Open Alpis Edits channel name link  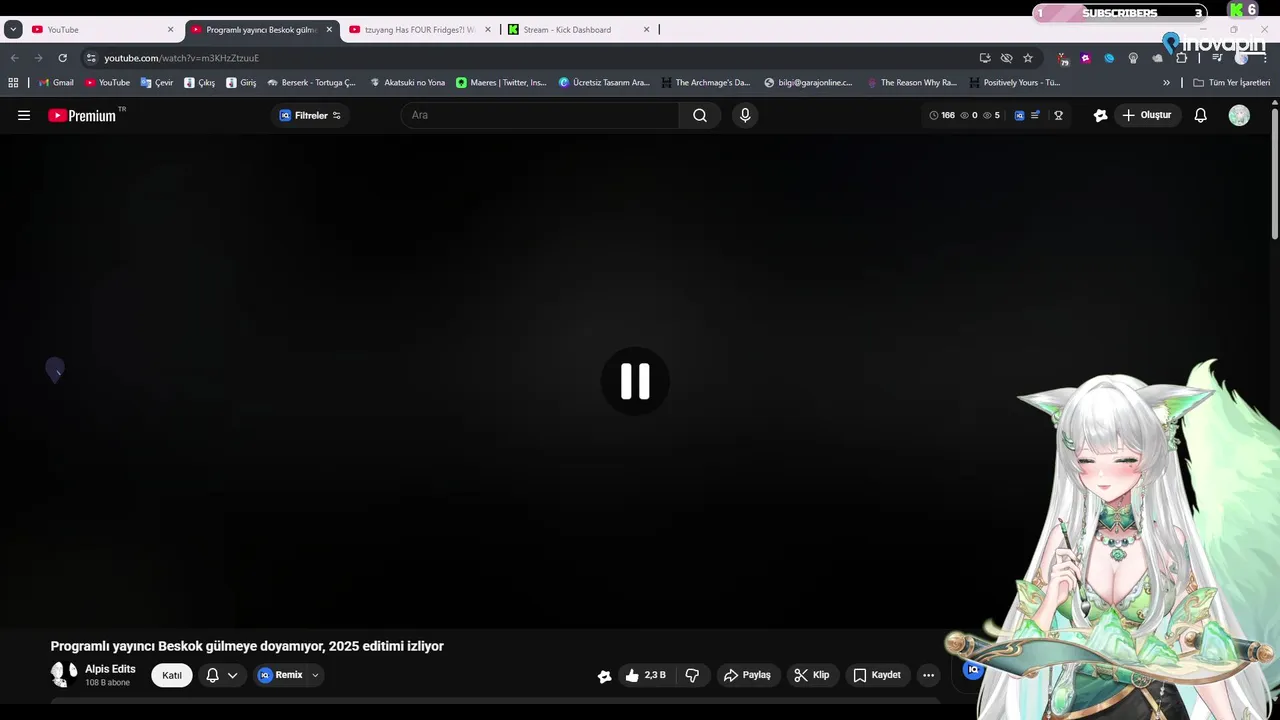click(110, 669)
